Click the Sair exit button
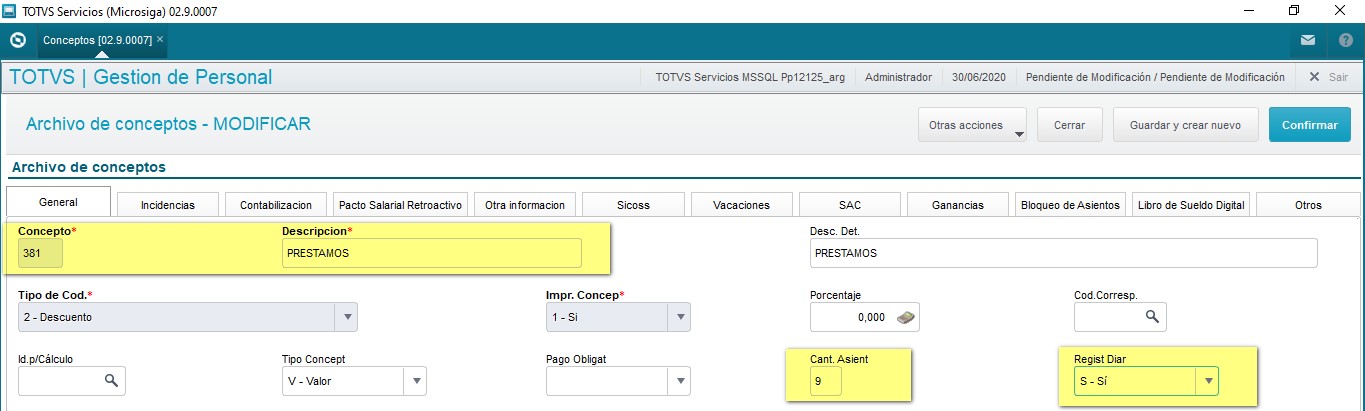Image resolution: width=1365 pixels, height=411 pixels. coord(1328,77)
